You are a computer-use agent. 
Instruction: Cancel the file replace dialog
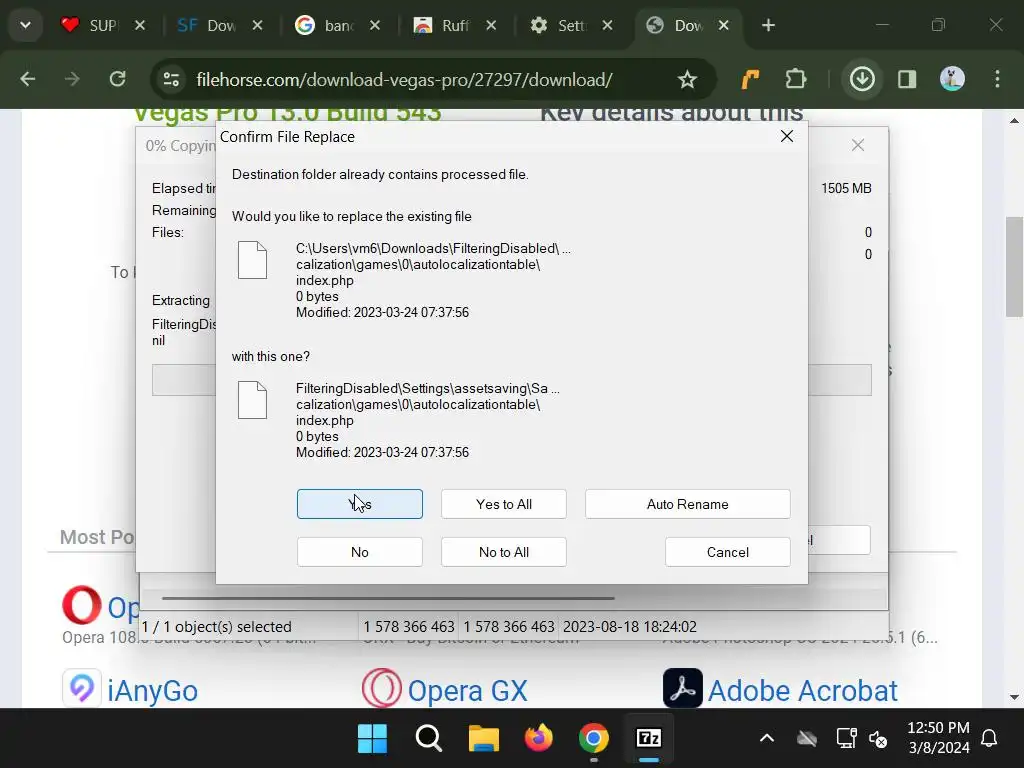tap(728, 552)
